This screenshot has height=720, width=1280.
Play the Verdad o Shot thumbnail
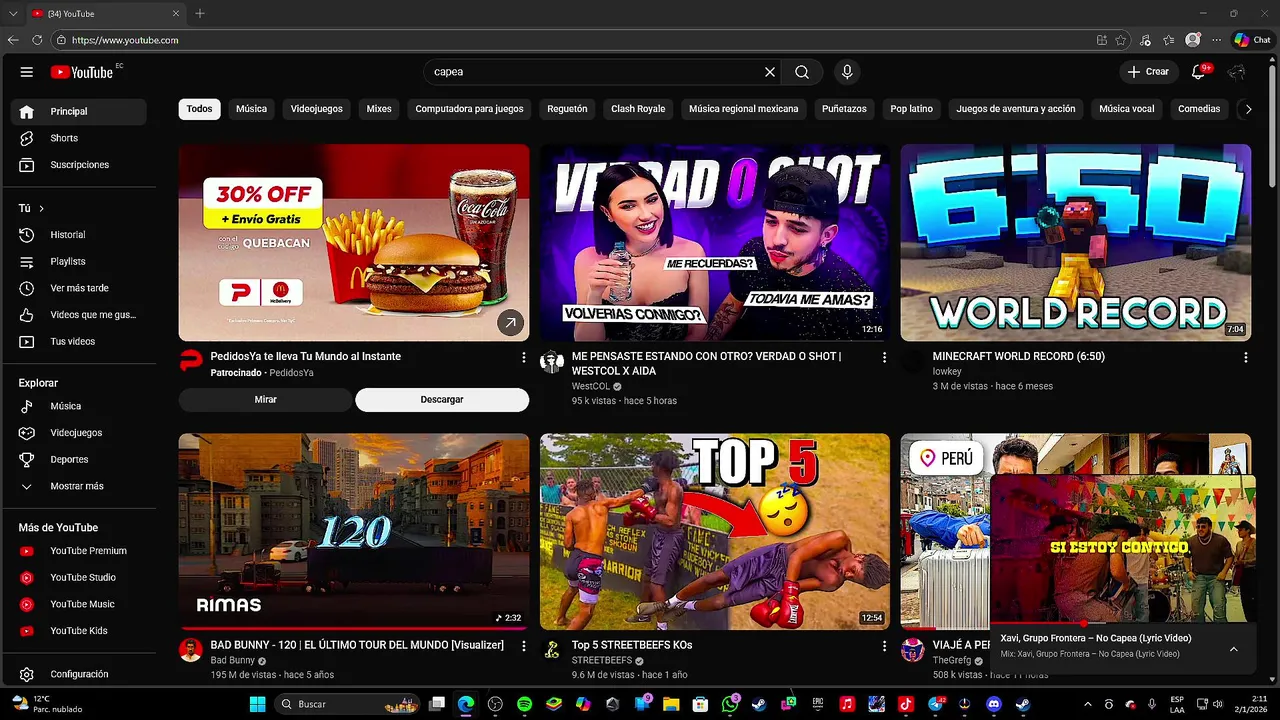[715, 243]
